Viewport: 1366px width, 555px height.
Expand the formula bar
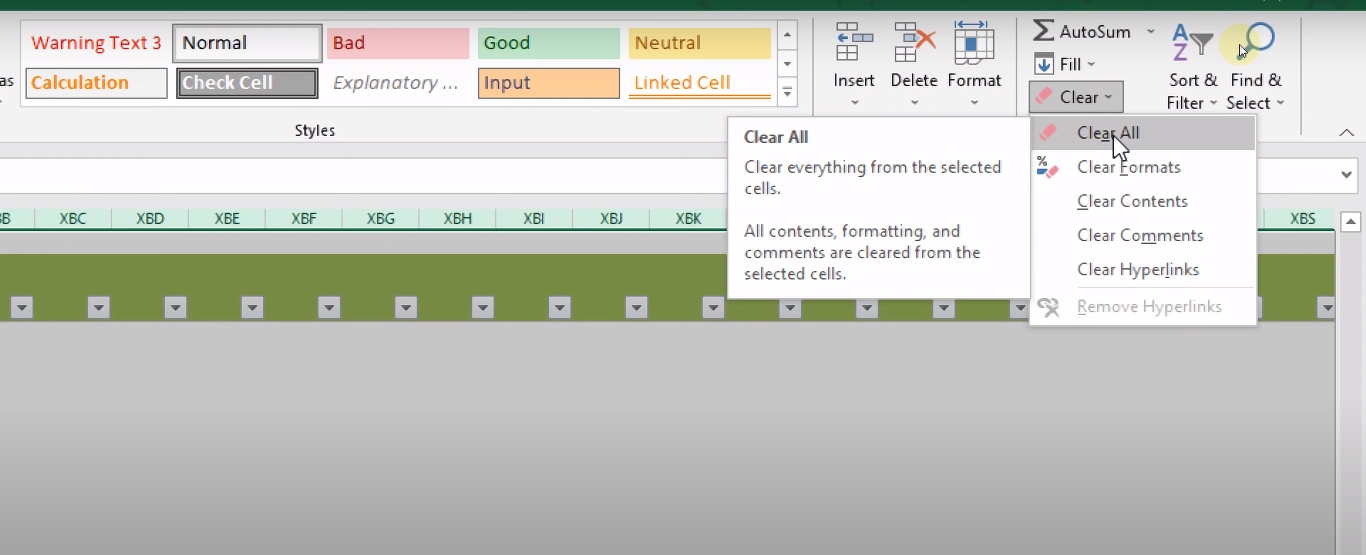pos(1346,175)
